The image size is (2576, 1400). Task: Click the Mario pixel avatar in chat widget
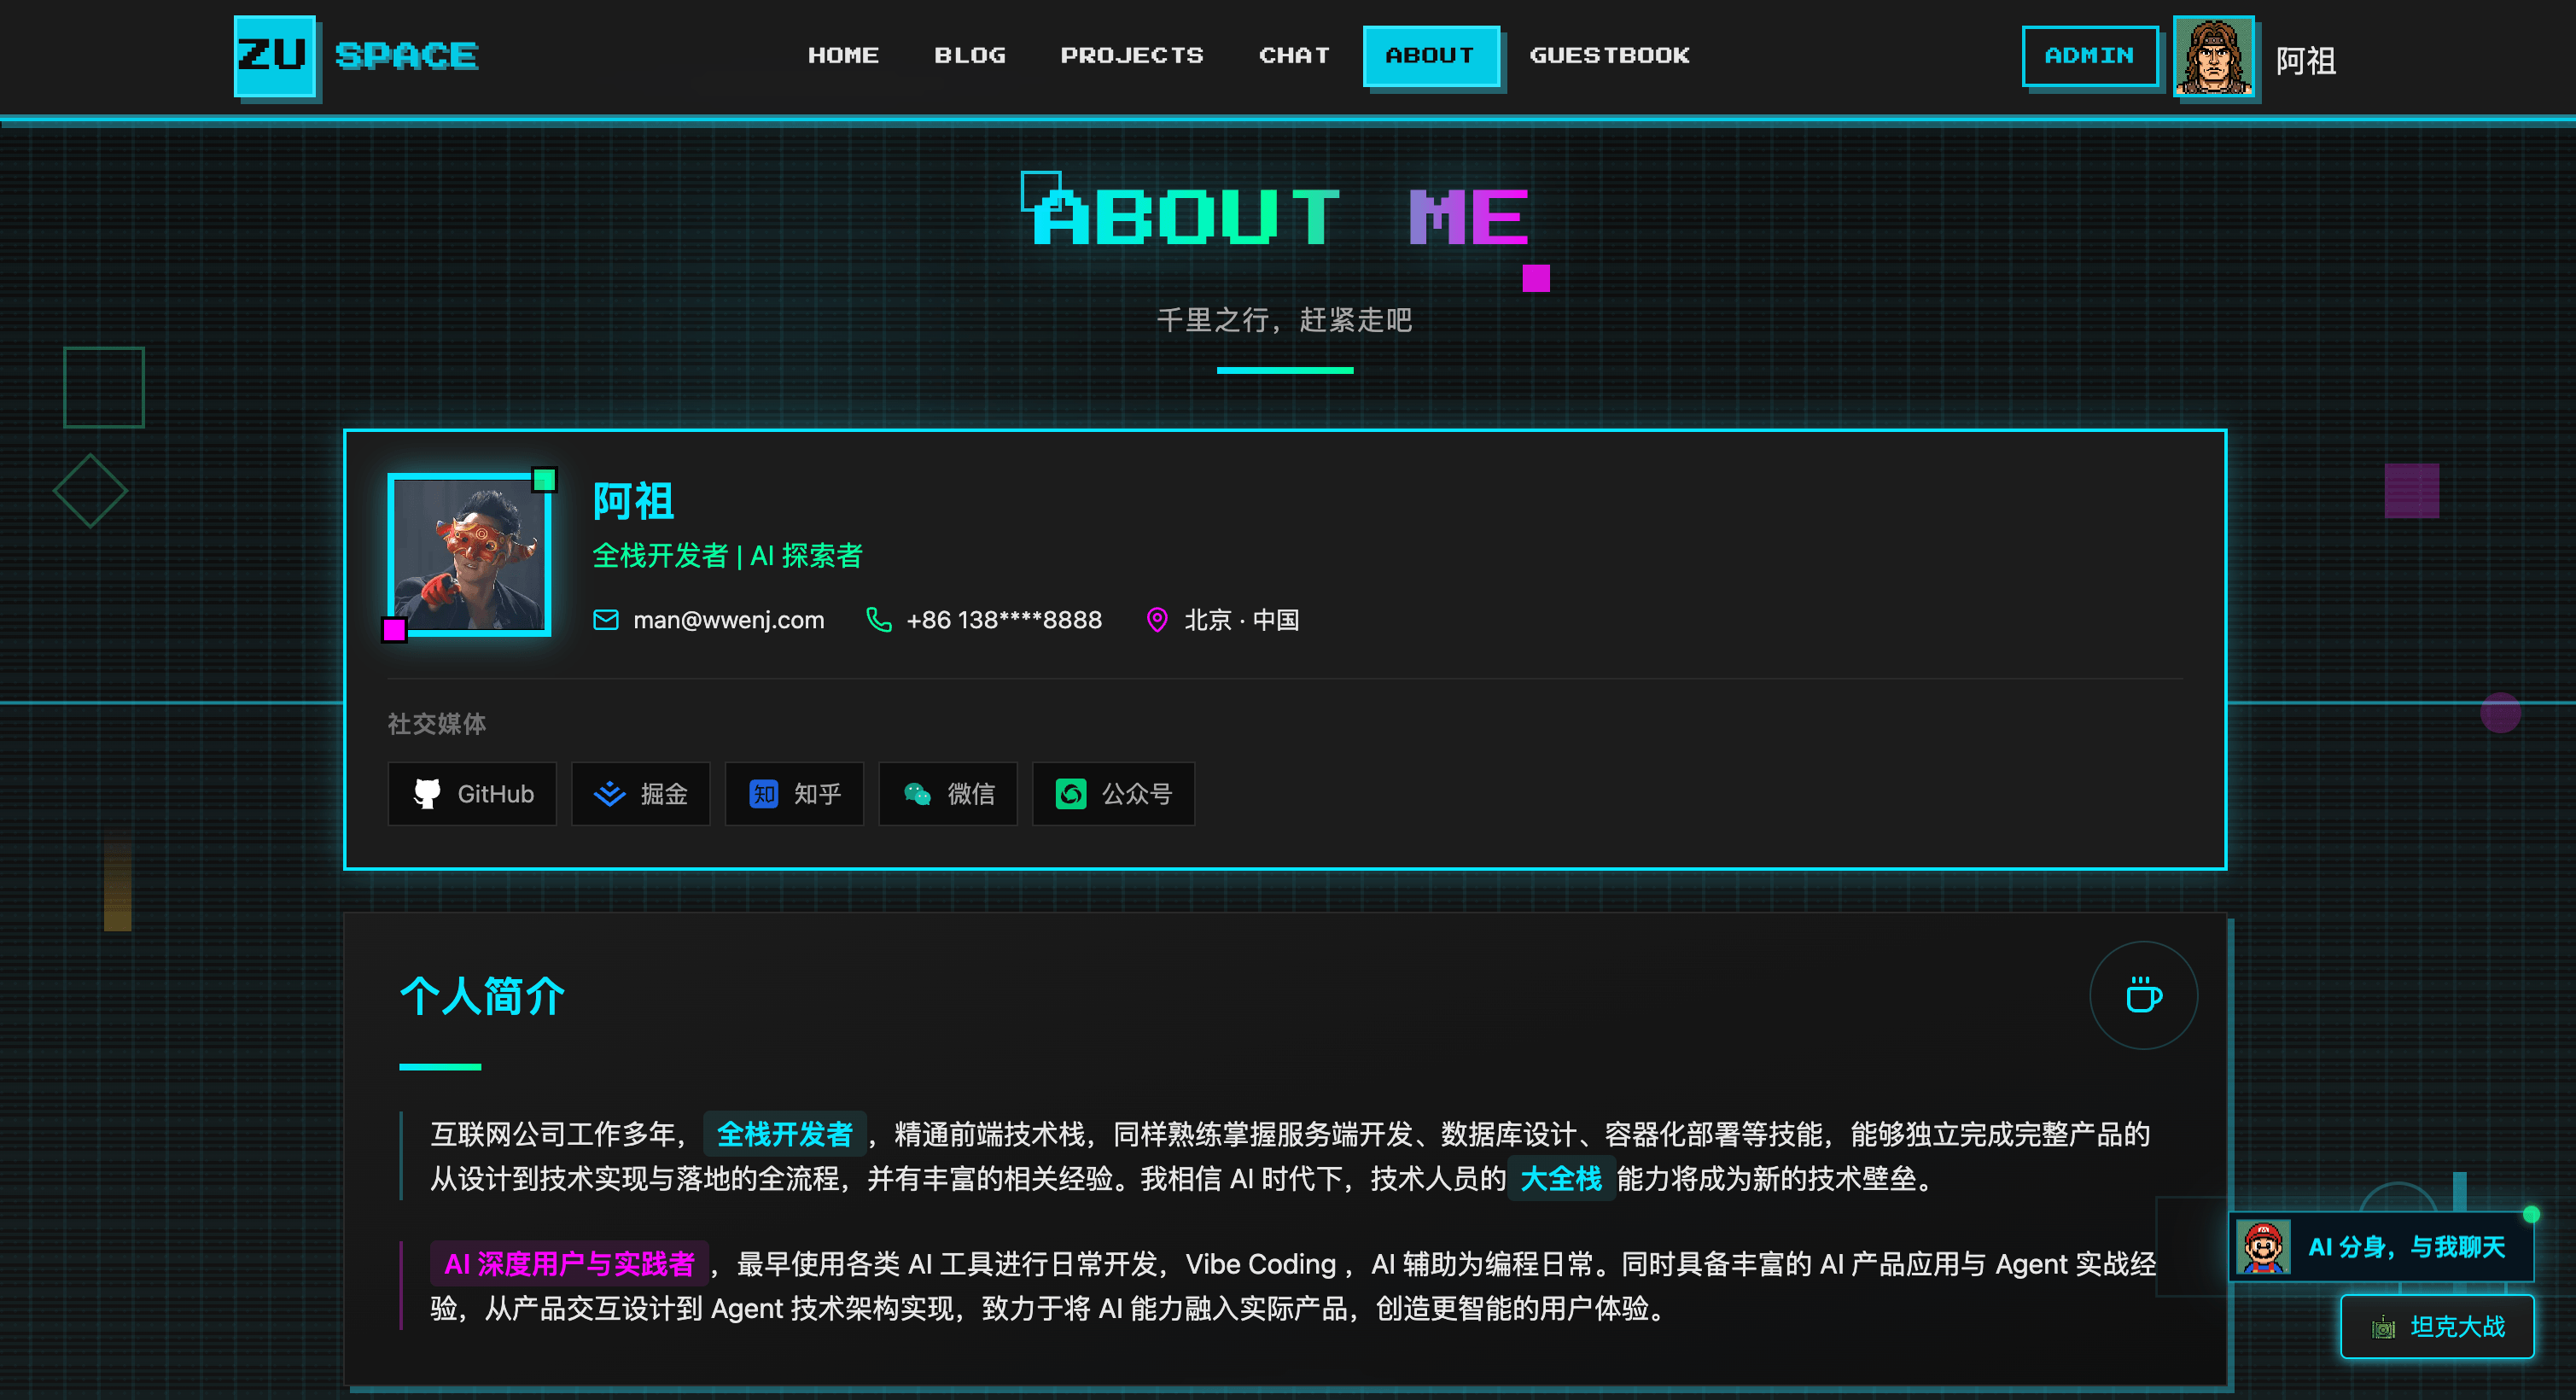click(x=2263, y=1248)
